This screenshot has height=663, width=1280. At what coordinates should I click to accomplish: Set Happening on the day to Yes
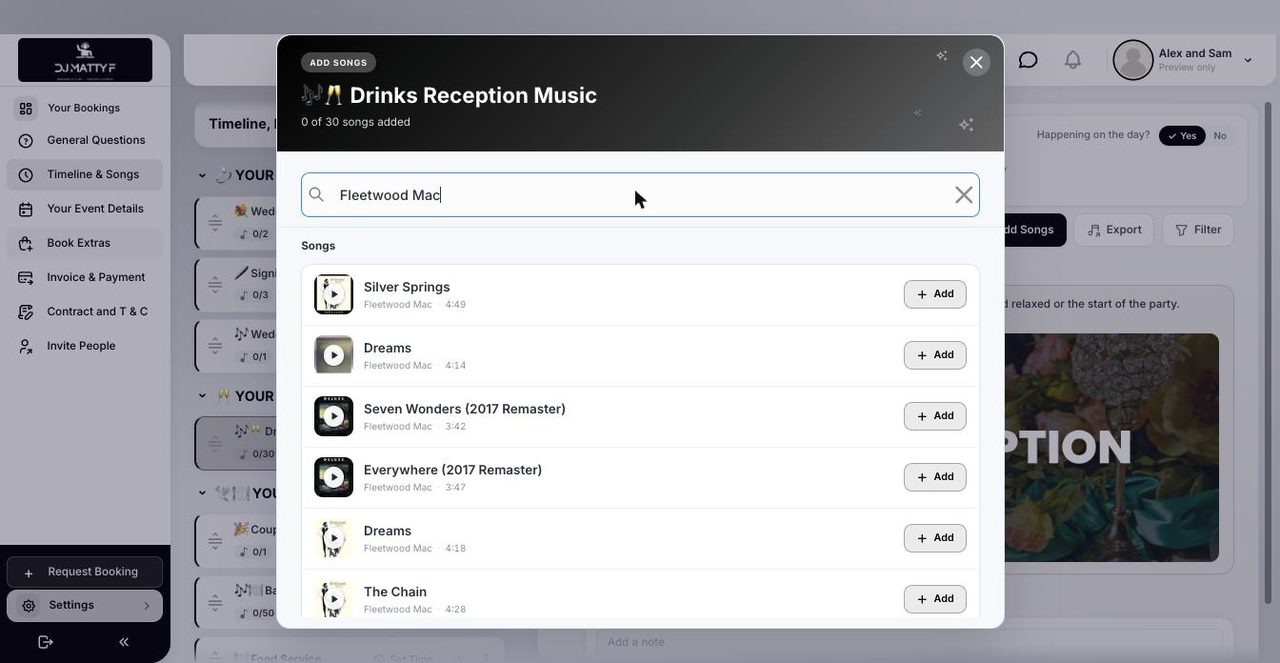tap(1181, 136)
